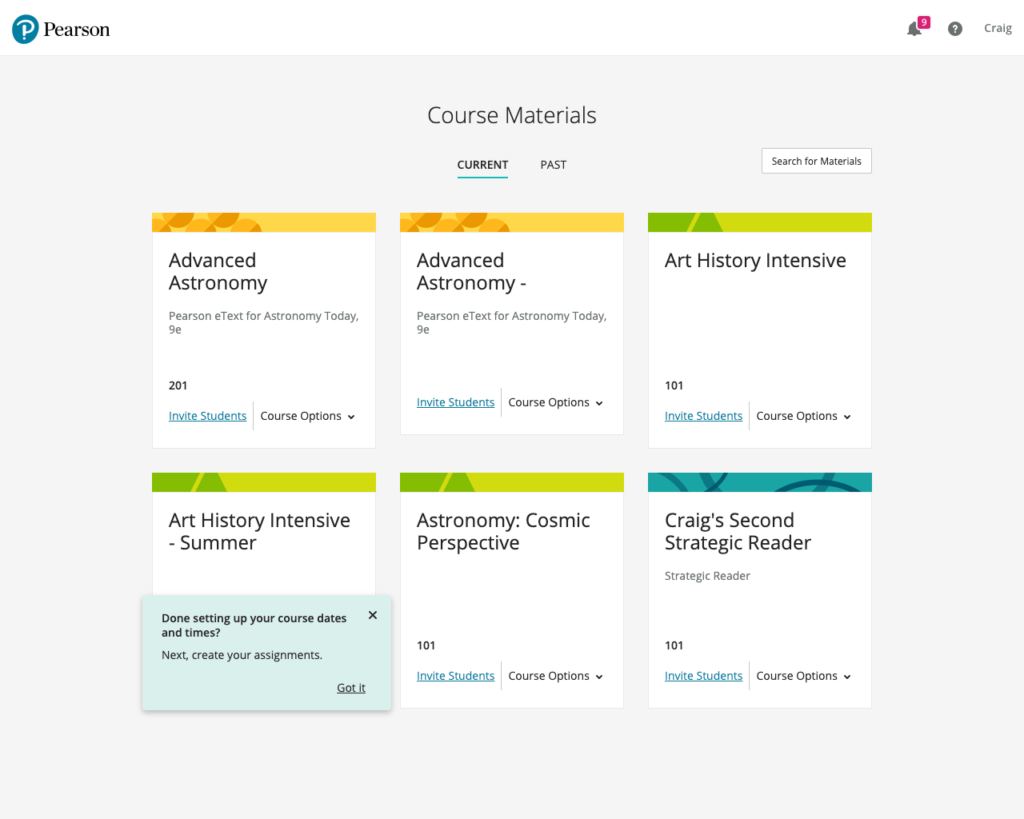This screenshot has width=1024, height=819.
Task: Expand Course Options for Art History Intensive
Action: point(804,416)
